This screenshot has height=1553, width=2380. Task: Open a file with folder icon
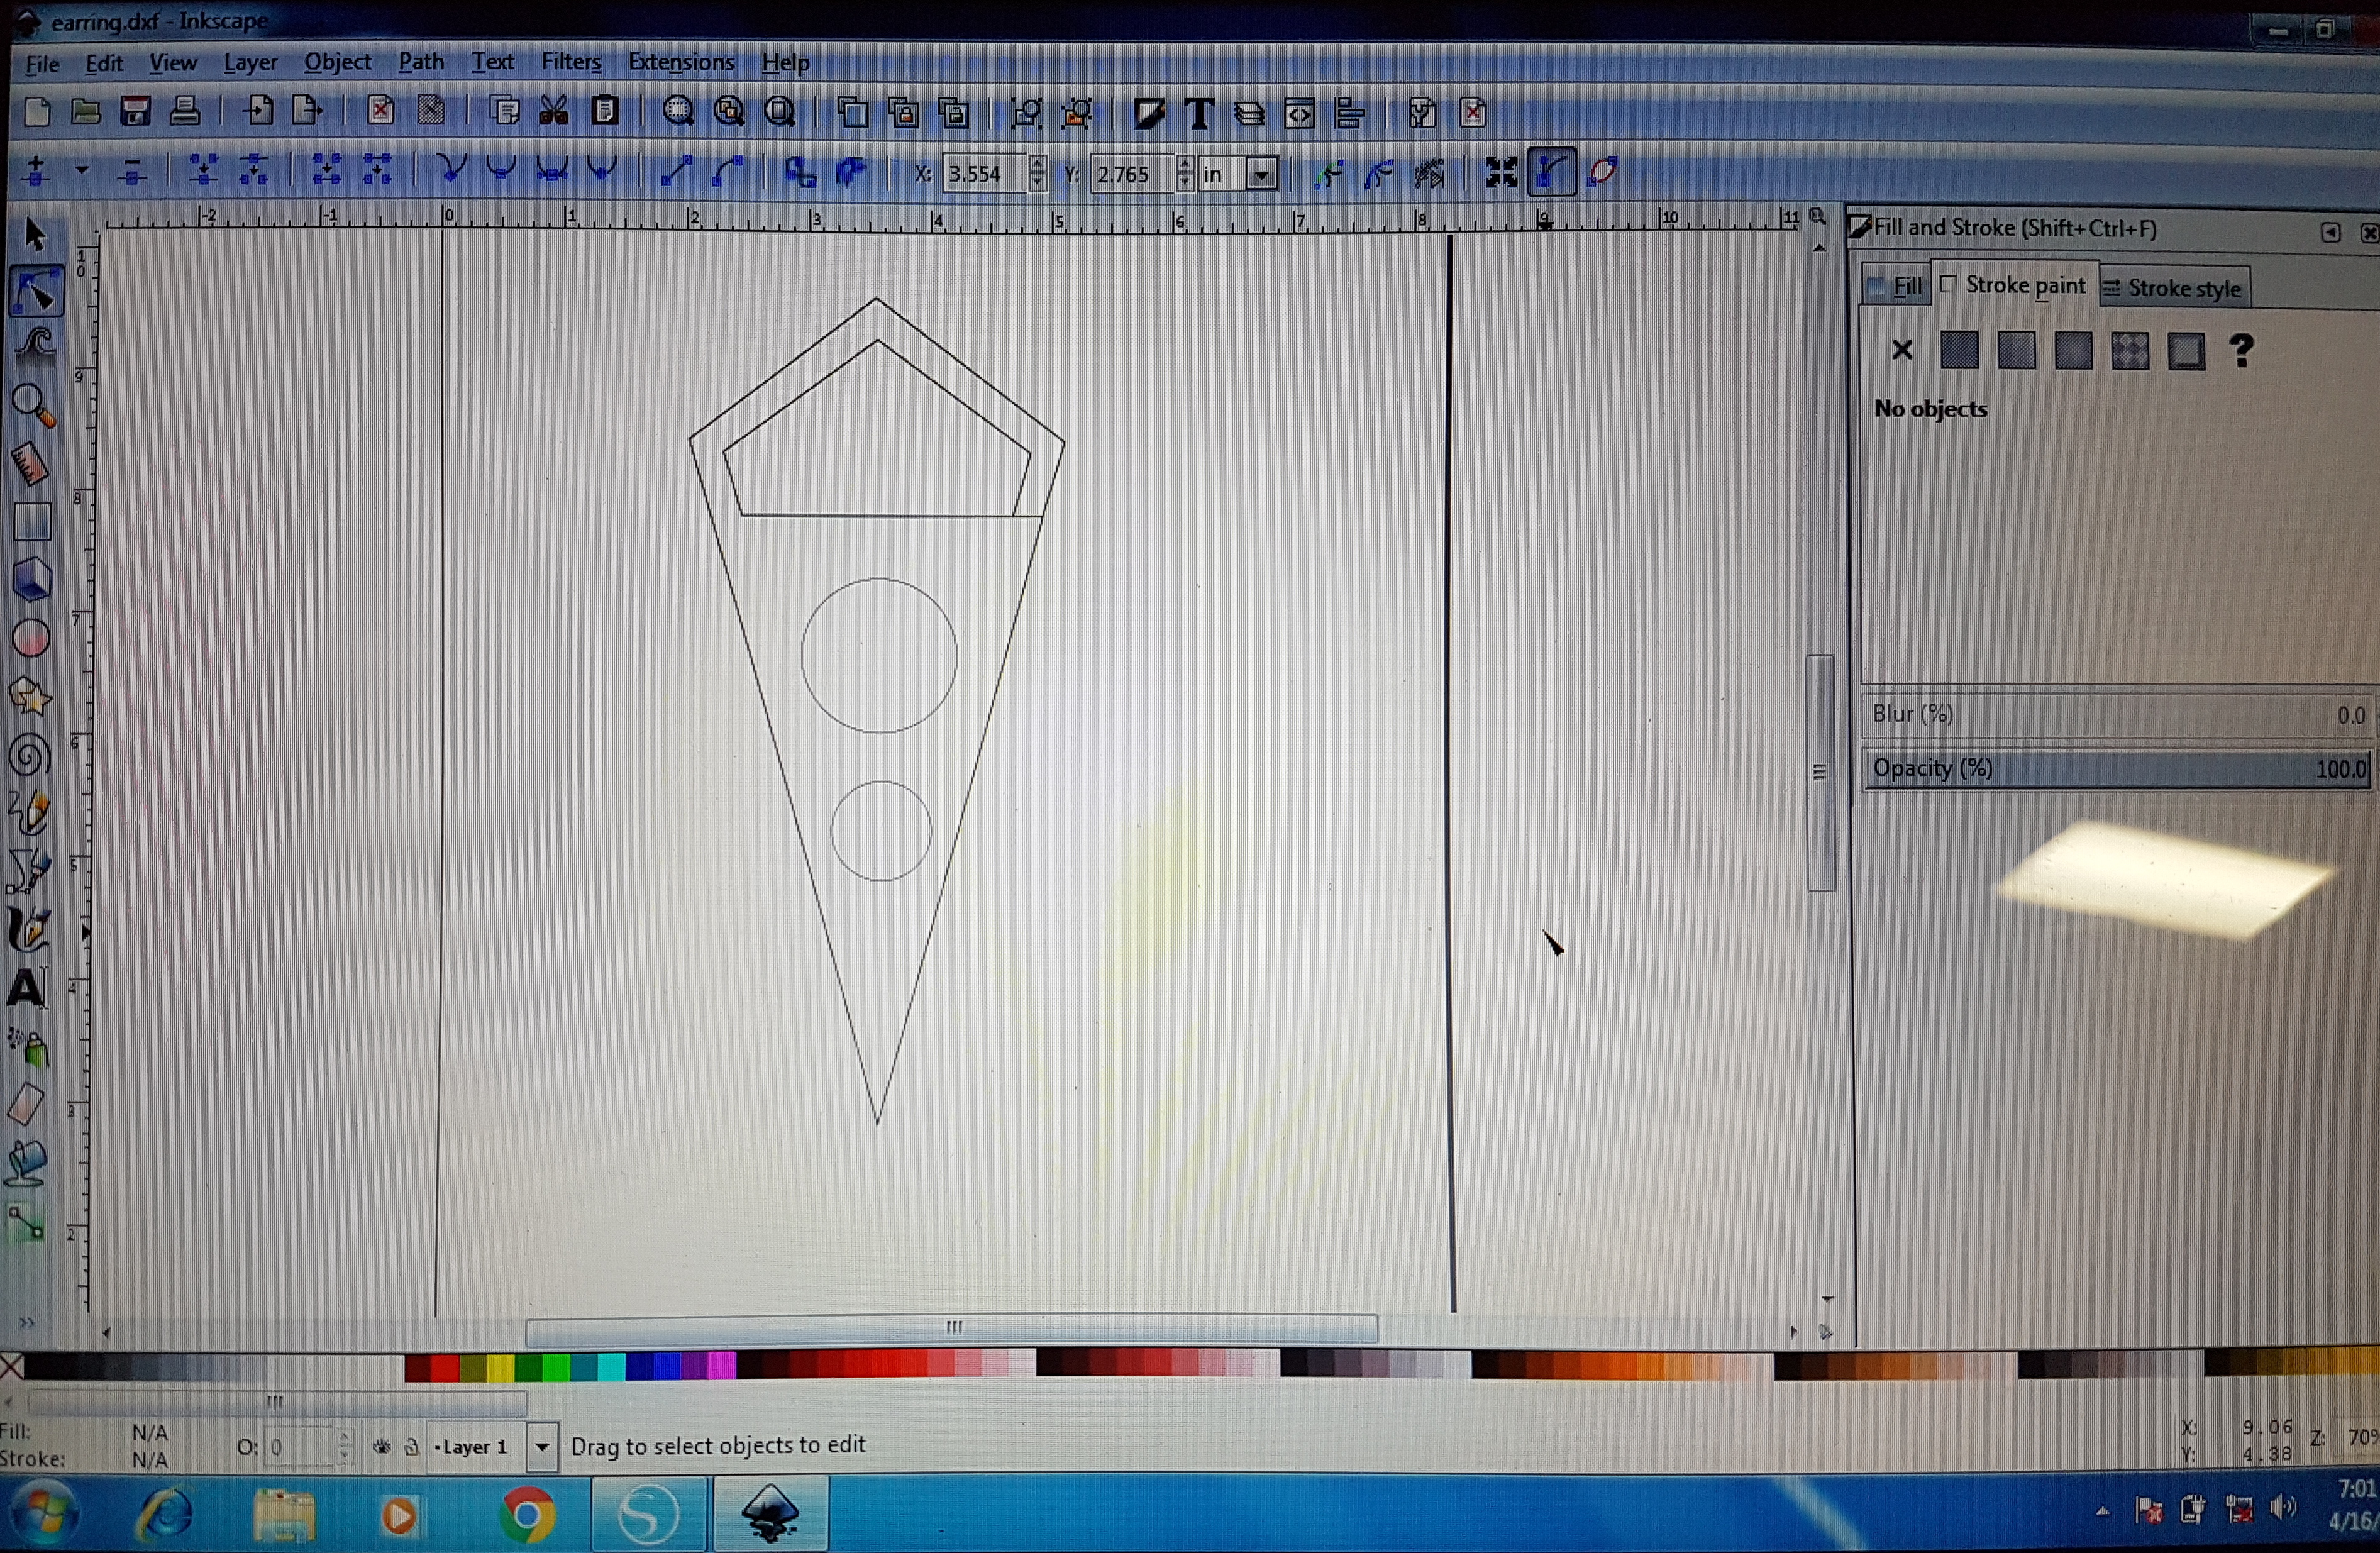86,111
